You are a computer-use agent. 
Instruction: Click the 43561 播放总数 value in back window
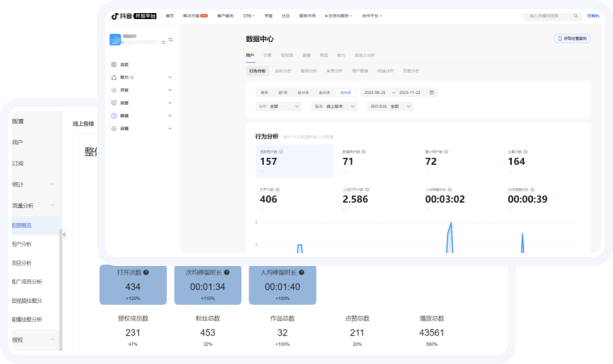(432, 333)
